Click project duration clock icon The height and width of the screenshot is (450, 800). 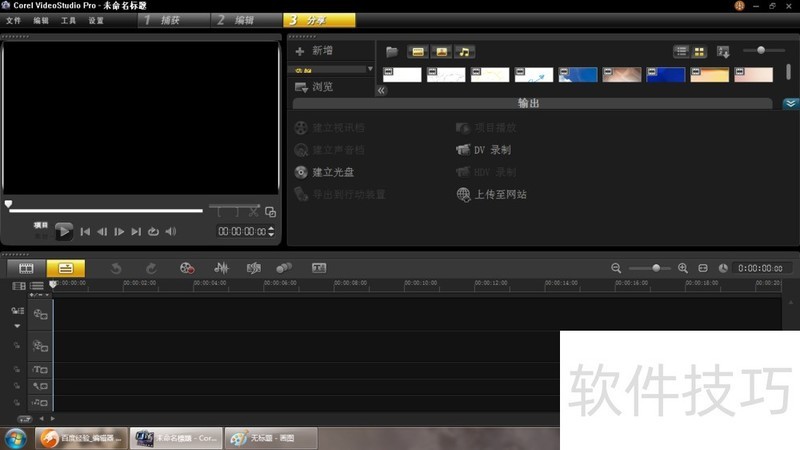[723, 268]
